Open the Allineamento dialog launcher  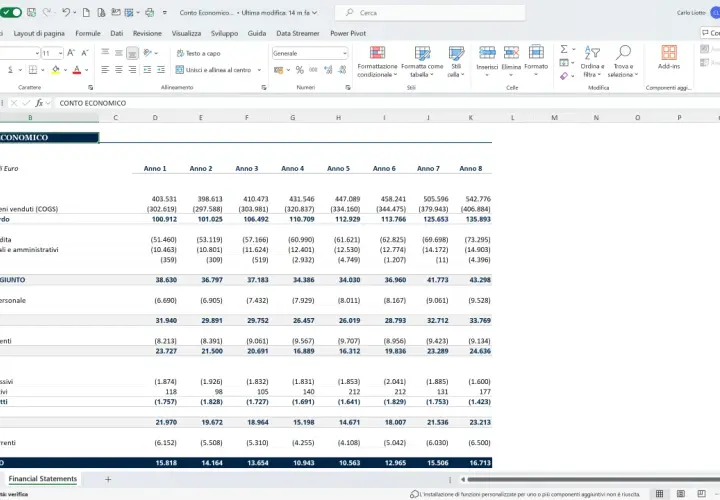264,87
